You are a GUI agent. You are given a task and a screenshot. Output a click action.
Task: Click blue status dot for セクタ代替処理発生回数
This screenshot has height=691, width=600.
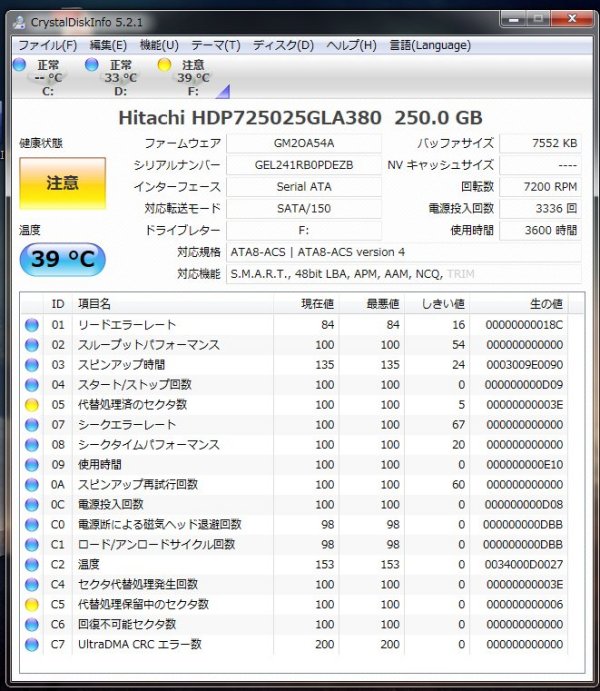32,585
